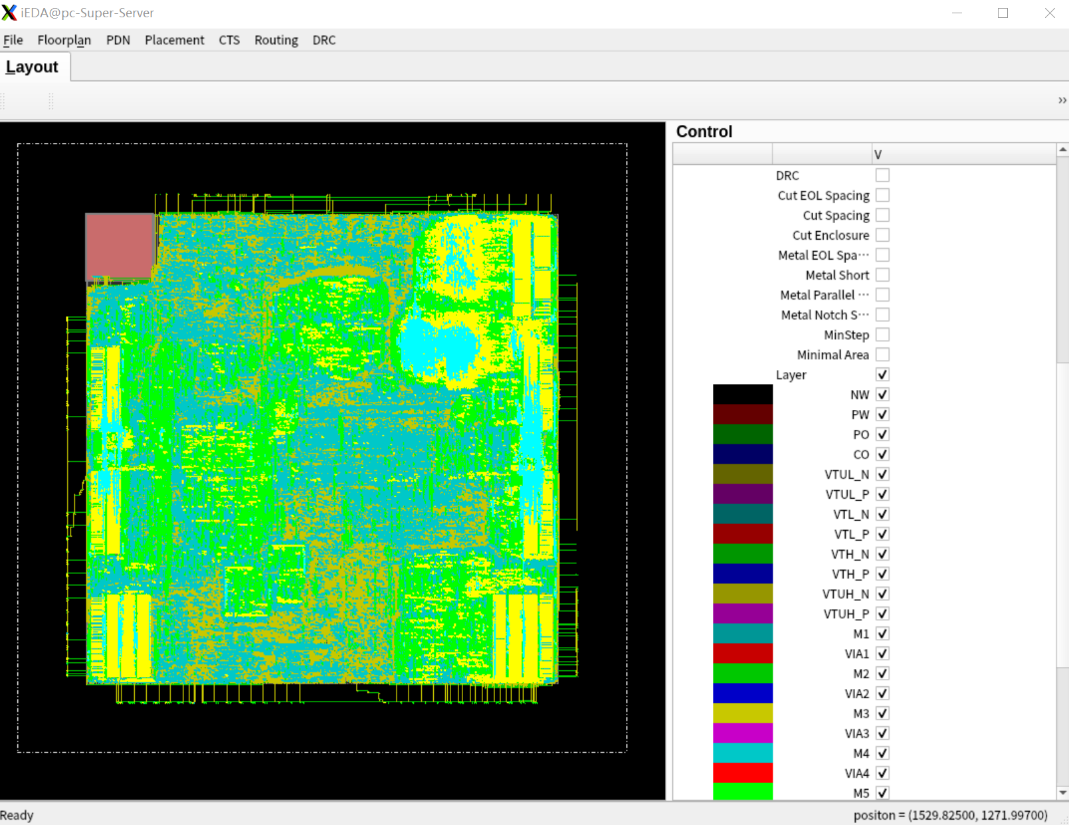Screen dimensions: 1069x825
Task: Open the Routing menu
Action: pos(276,40)
